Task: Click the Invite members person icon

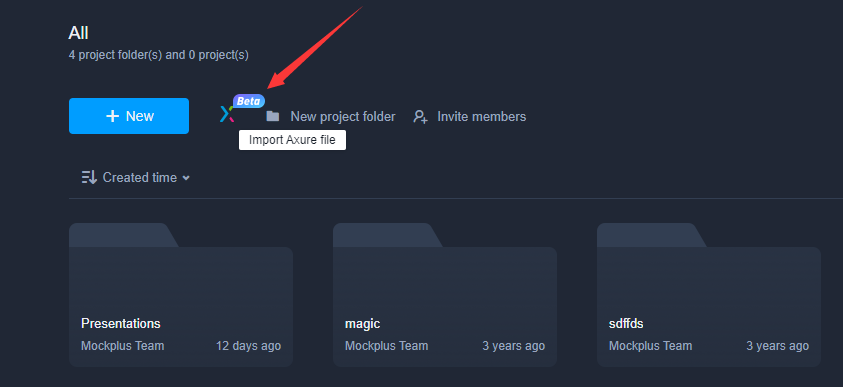Action: [420, 117]
